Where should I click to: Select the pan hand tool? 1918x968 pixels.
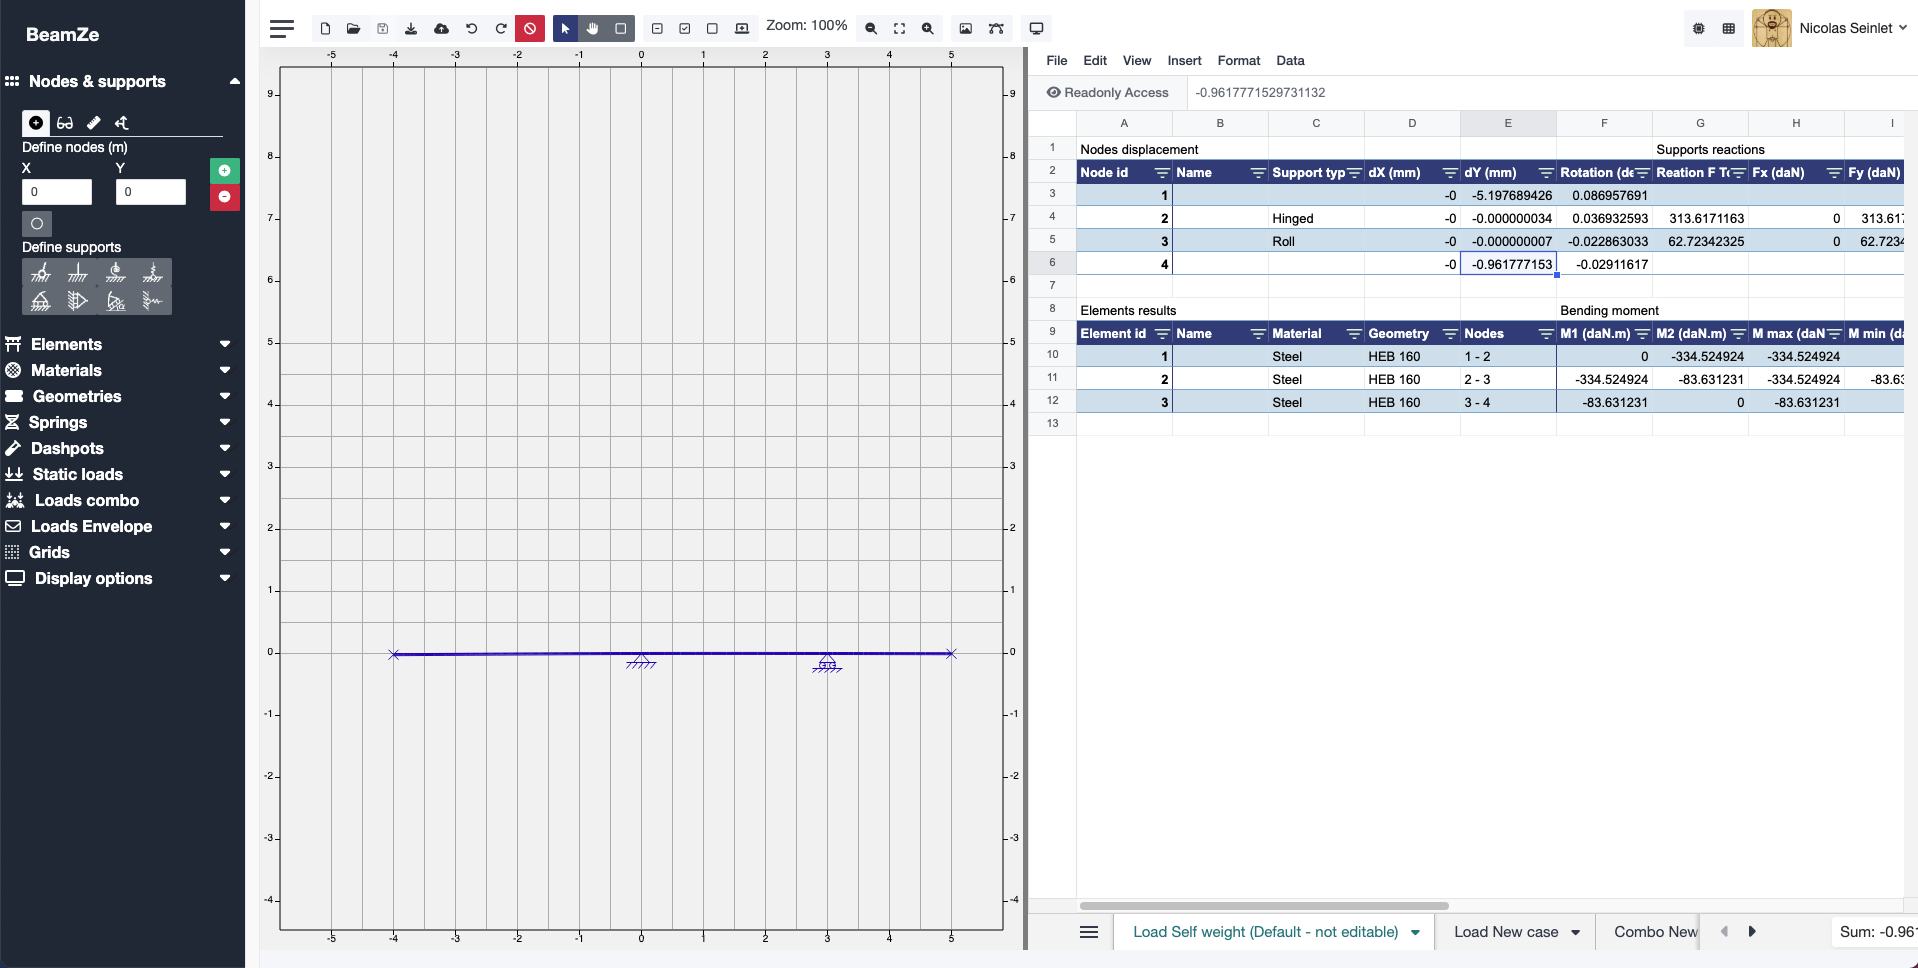tap(593, 29)
